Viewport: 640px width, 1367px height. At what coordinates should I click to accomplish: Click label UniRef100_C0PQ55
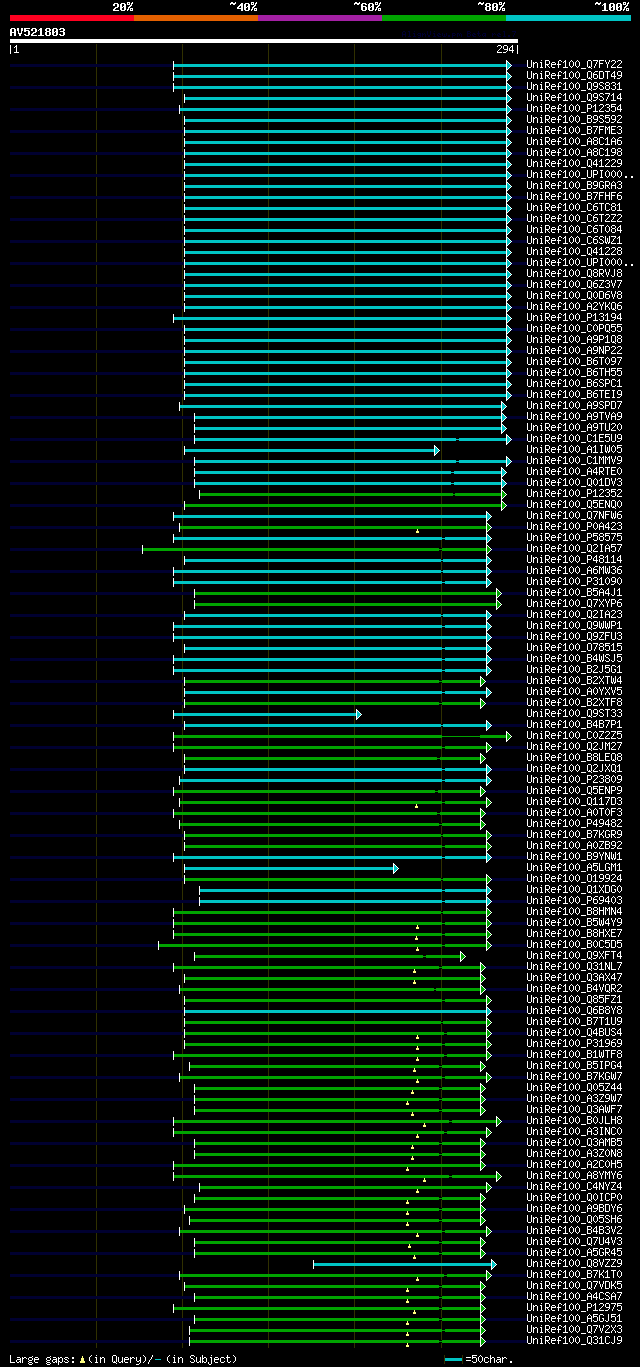click(x=574, y=328)
